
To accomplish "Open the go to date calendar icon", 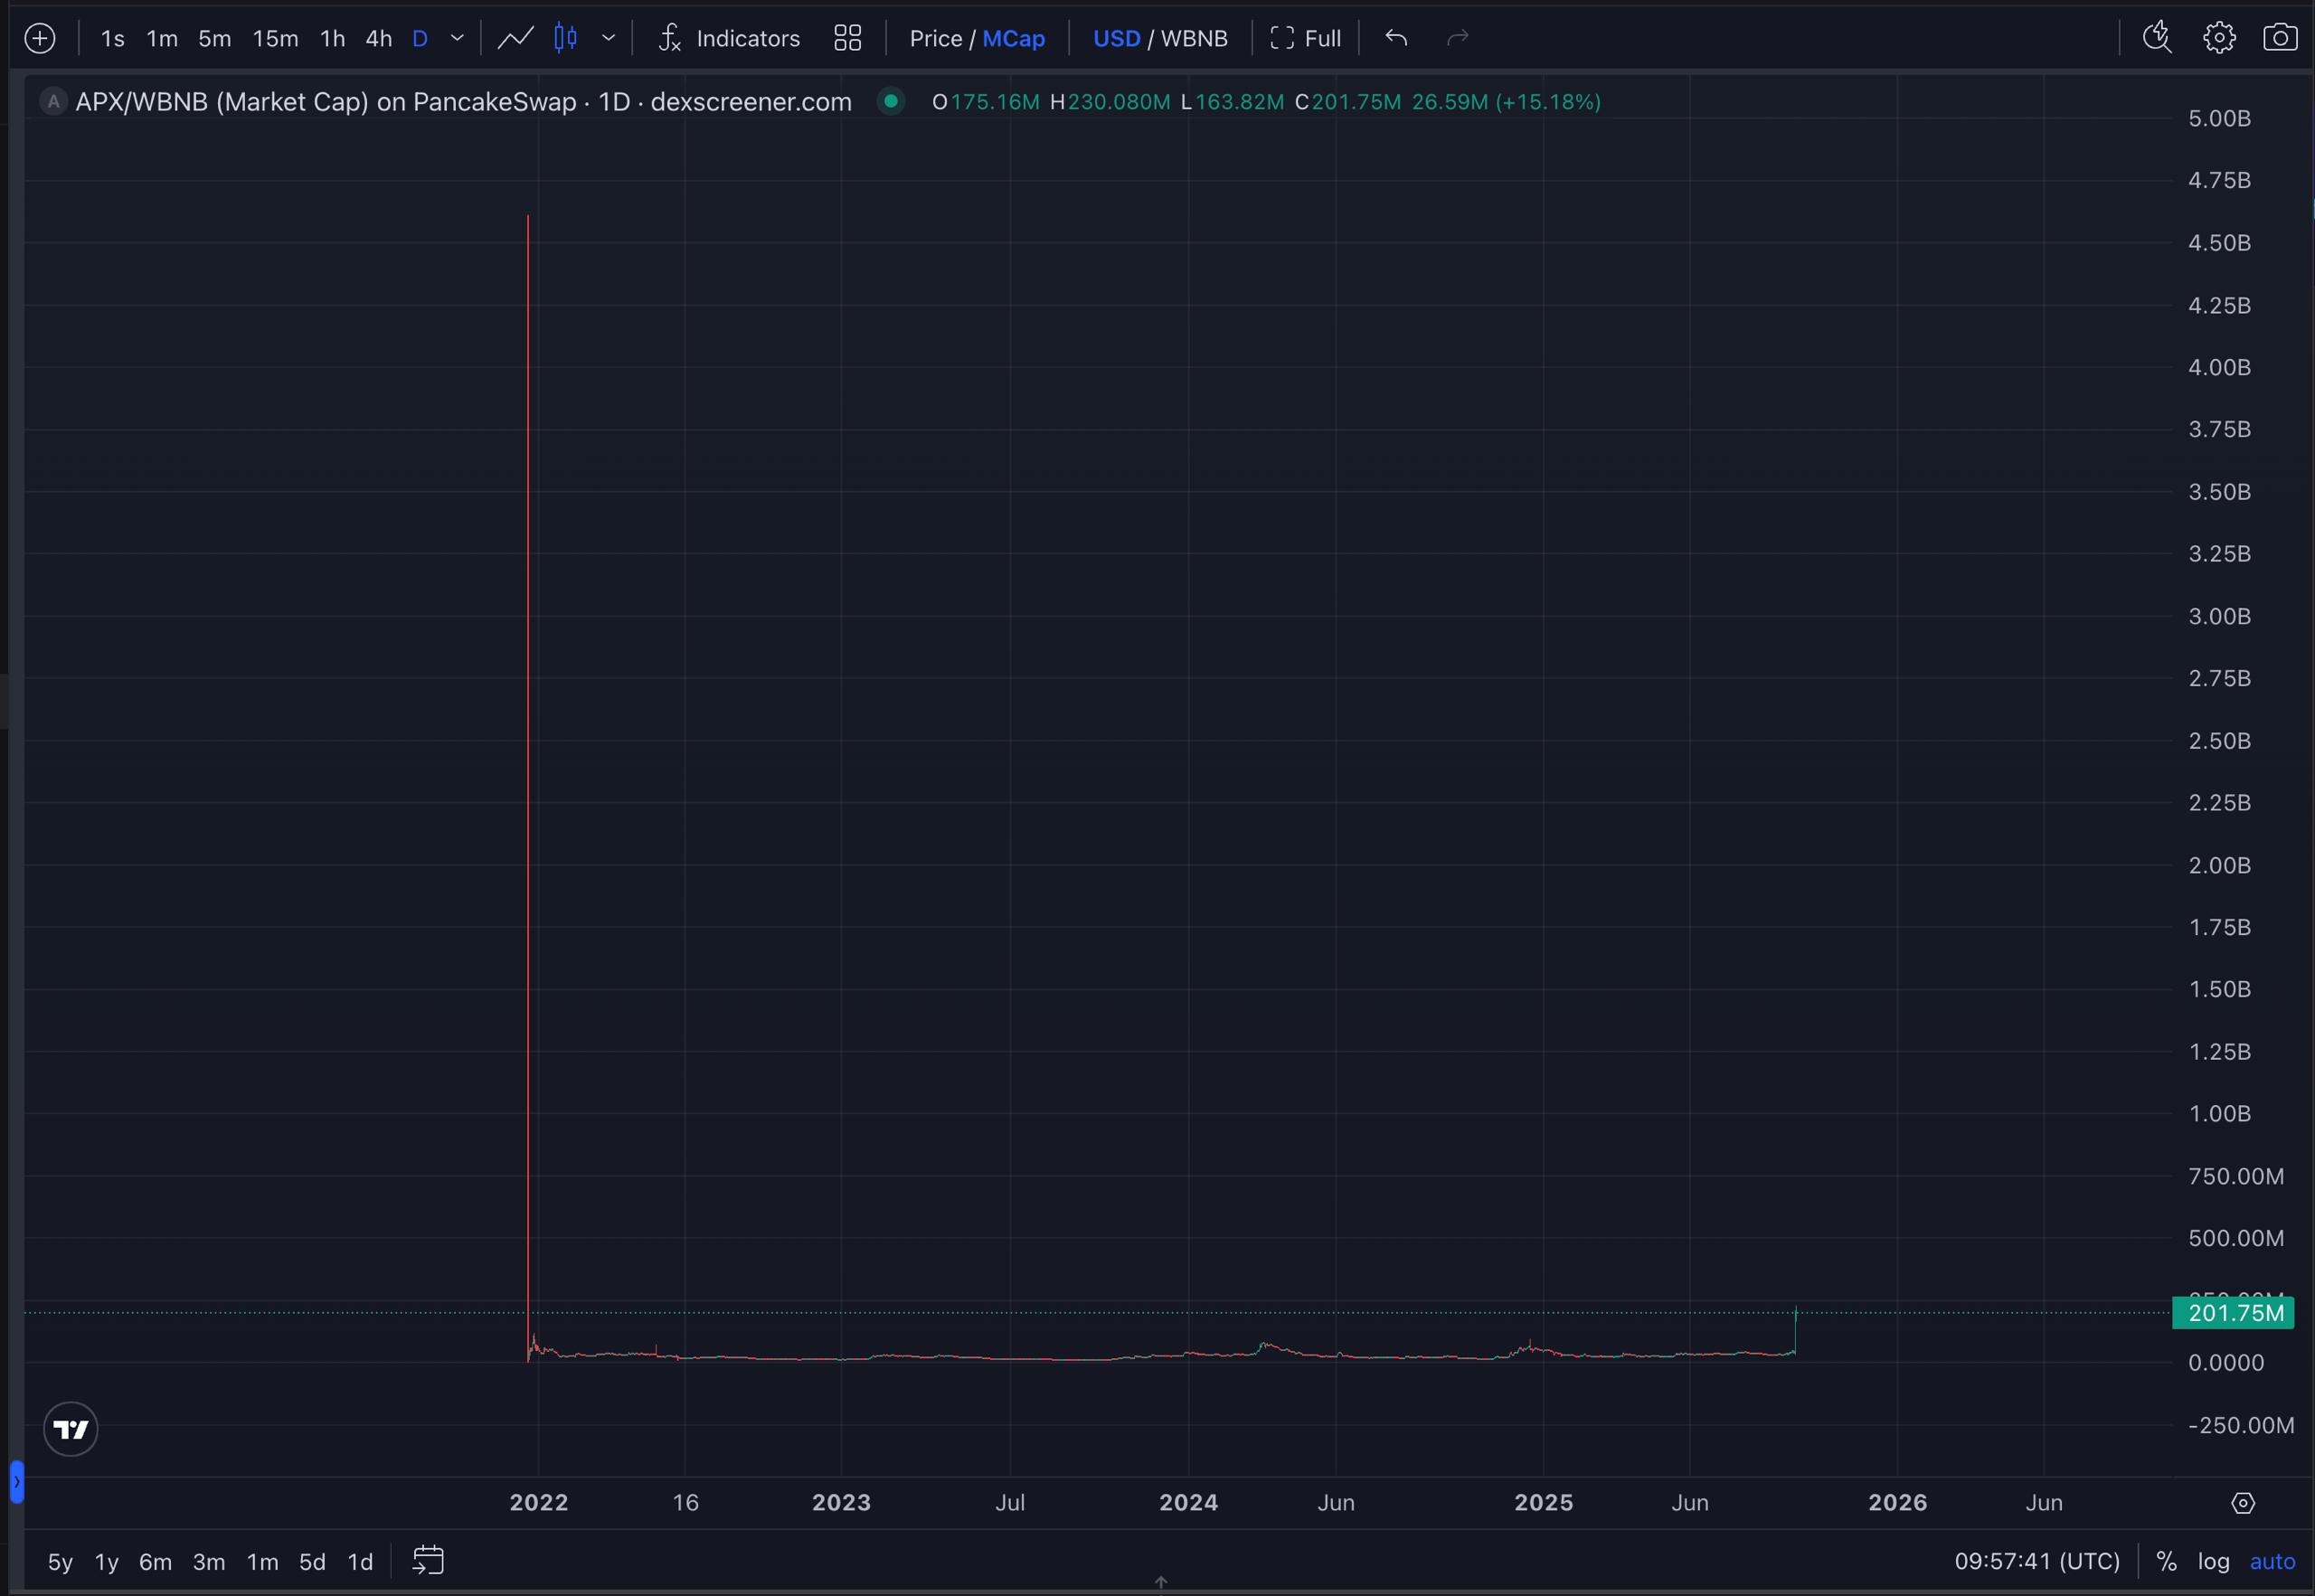I will (428, 1560).
